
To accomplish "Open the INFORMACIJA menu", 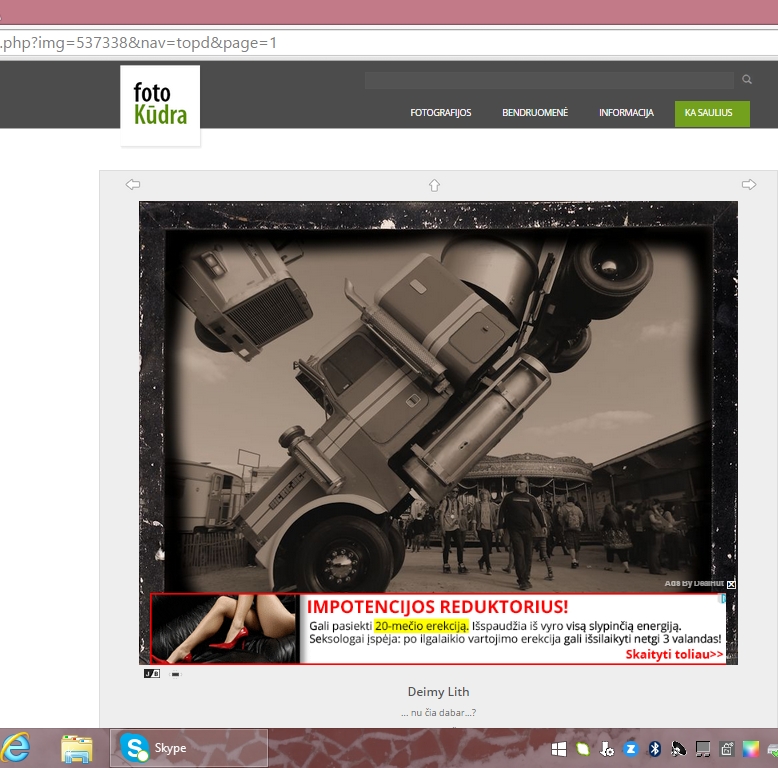I will point(626,113).
